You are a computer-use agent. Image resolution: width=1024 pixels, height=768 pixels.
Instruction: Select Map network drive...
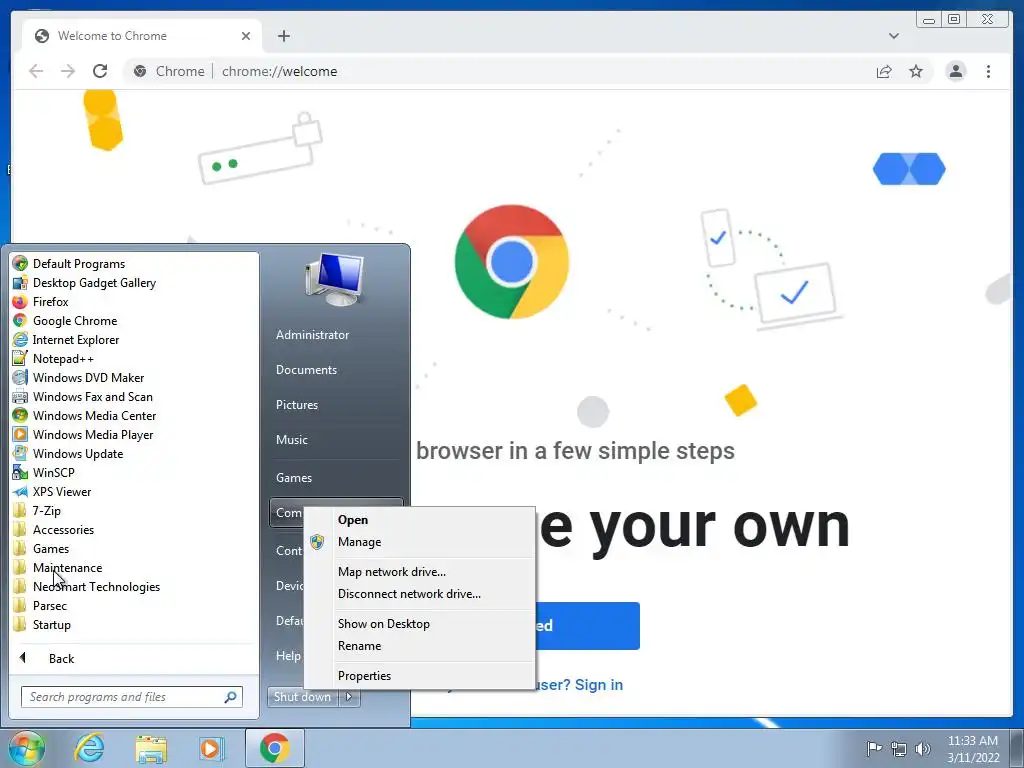coord(392,572)
